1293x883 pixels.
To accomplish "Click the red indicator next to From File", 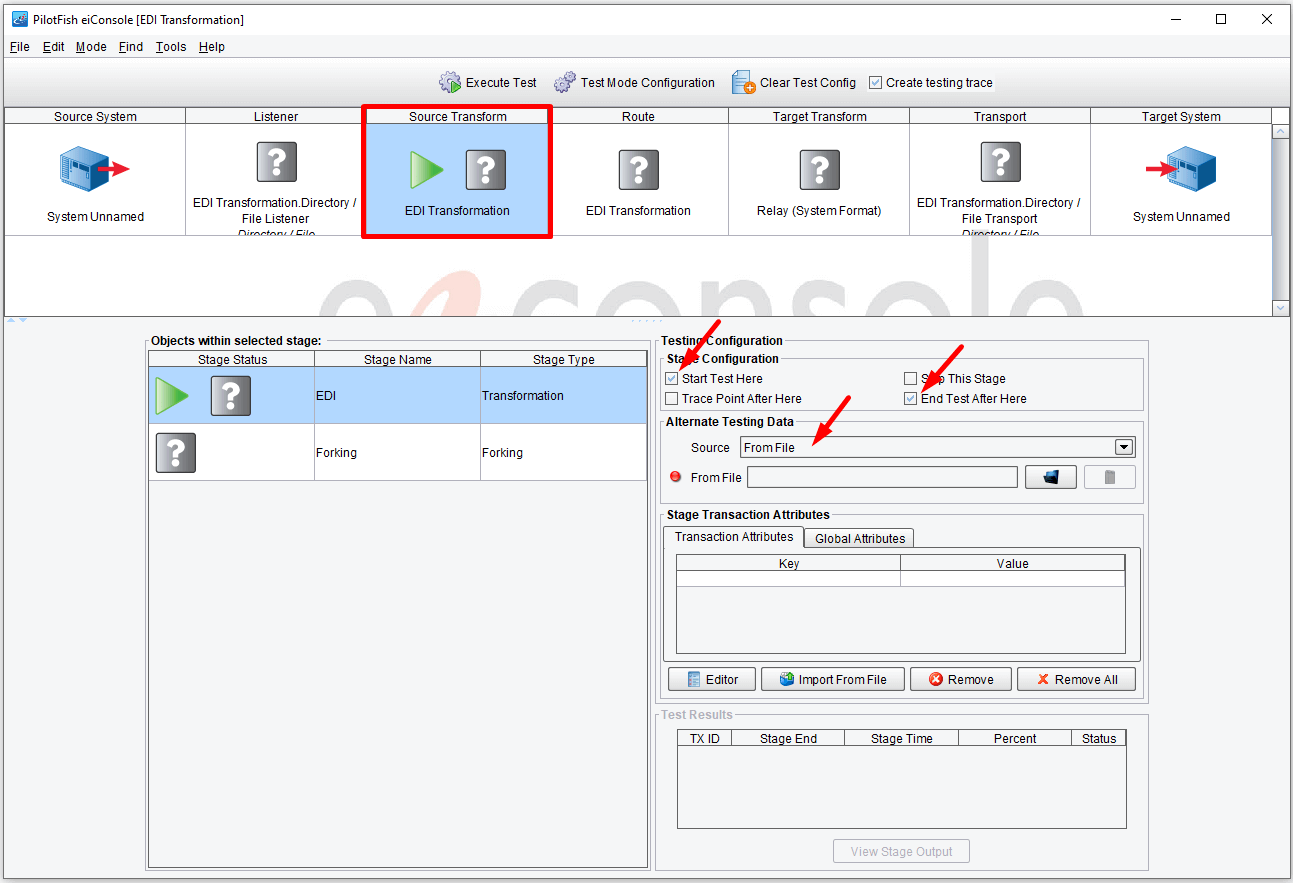I will [675, 477].
